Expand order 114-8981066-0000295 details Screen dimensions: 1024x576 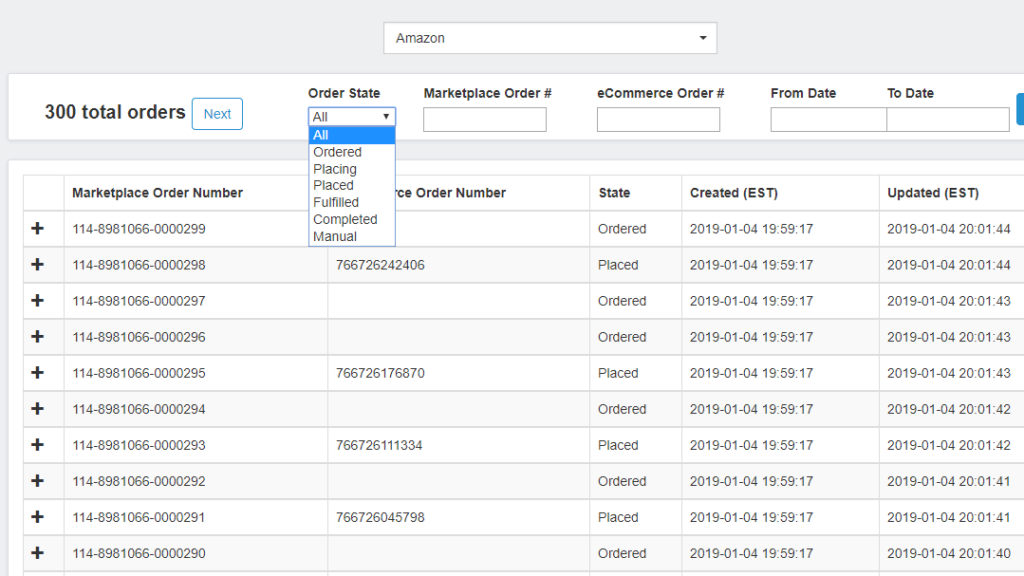[40, 372]
